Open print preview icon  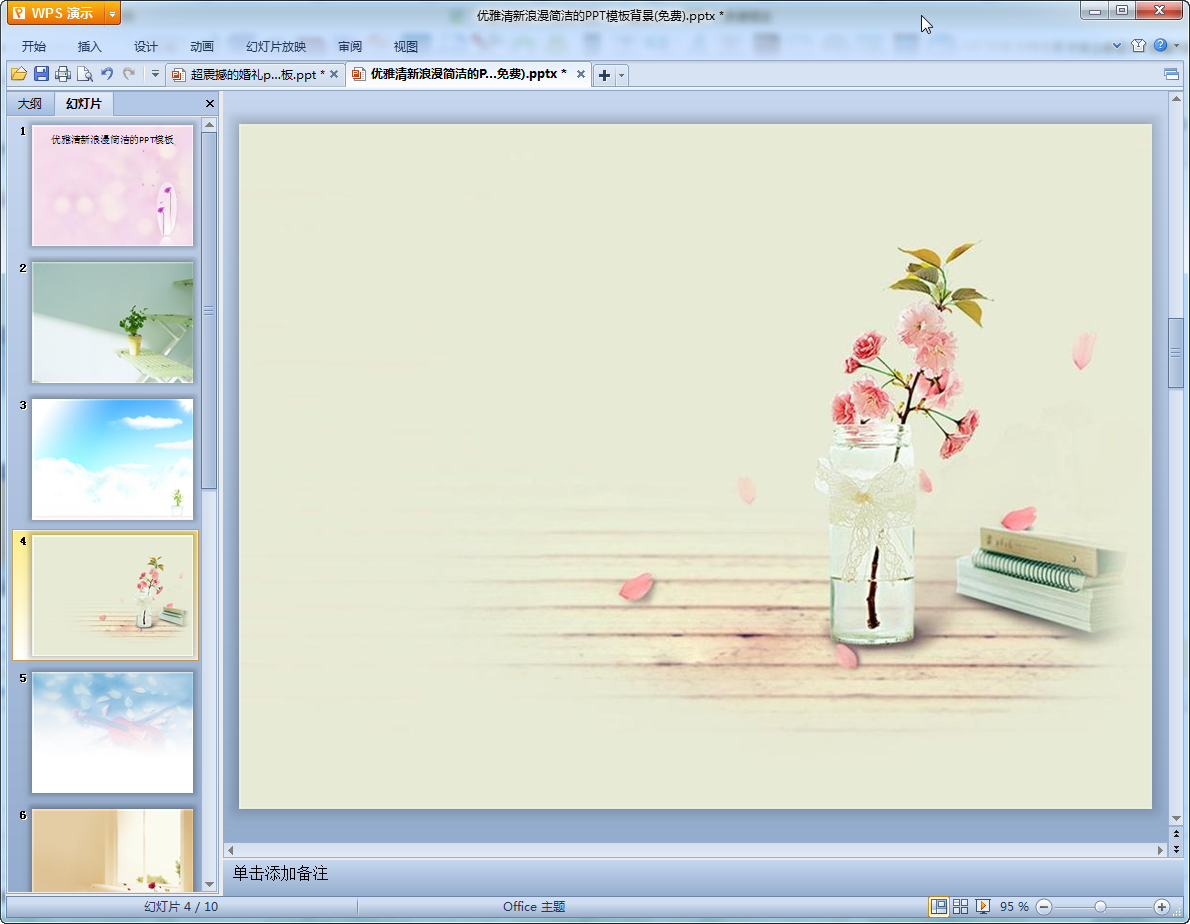pos(85,74)
